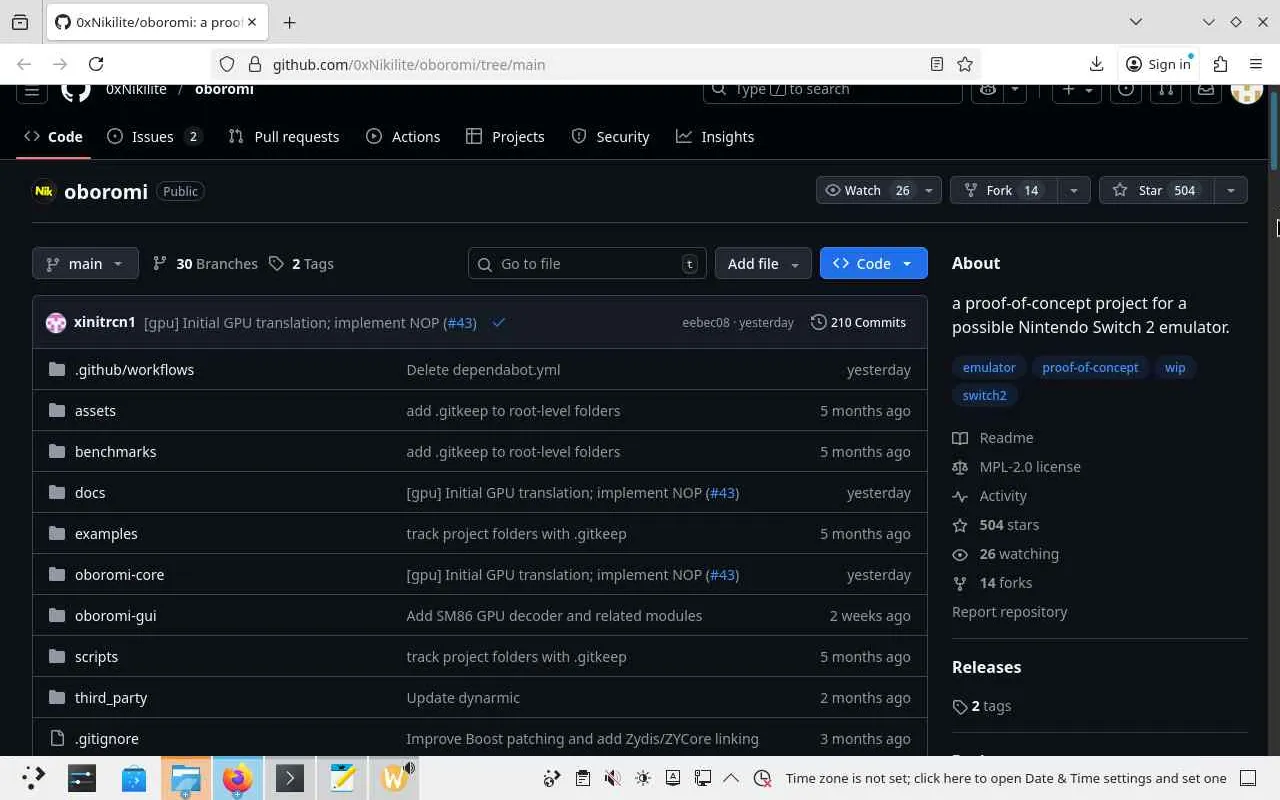The width and height of the screenshot is (1280, 800).
Task: View the 2 Tags link beside Branches
Action: (x=301, y=264)
